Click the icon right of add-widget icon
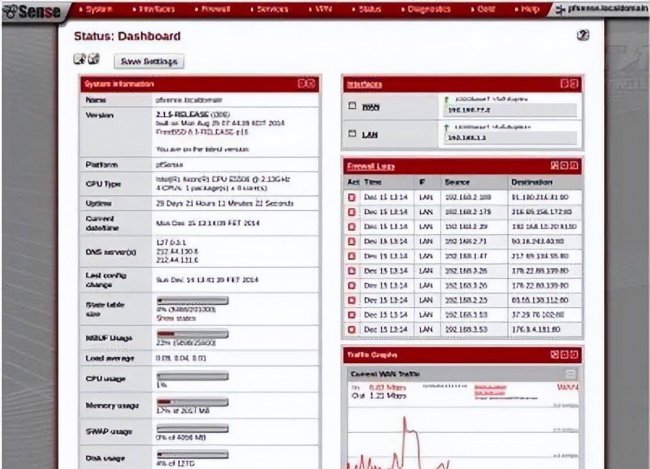 click(x=94, y=59)
